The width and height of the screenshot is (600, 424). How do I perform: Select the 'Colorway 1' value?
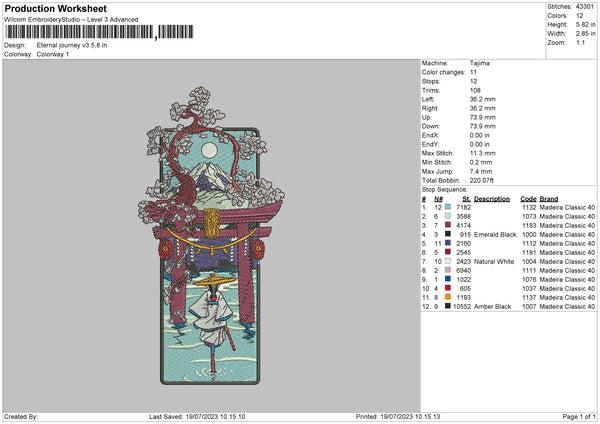pos(53,54)
